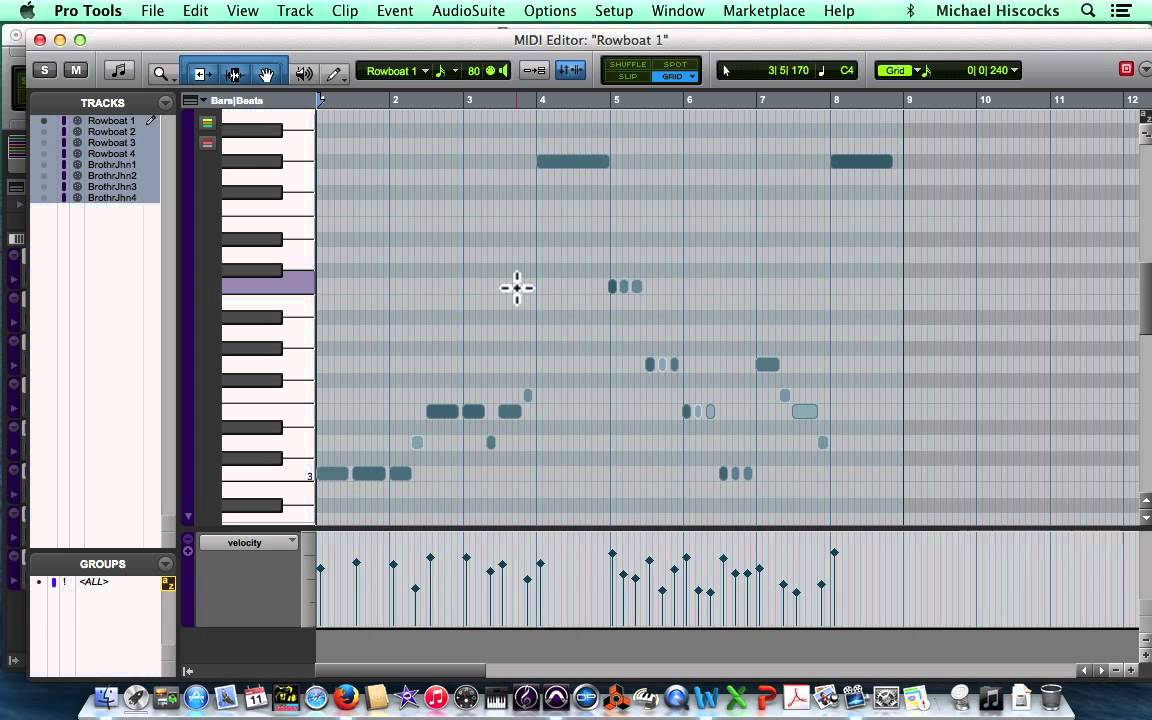1152x720 pixels.
Task: Click the red target button in toolbar
Action: pyautogui.click(x=1126, y=68)
